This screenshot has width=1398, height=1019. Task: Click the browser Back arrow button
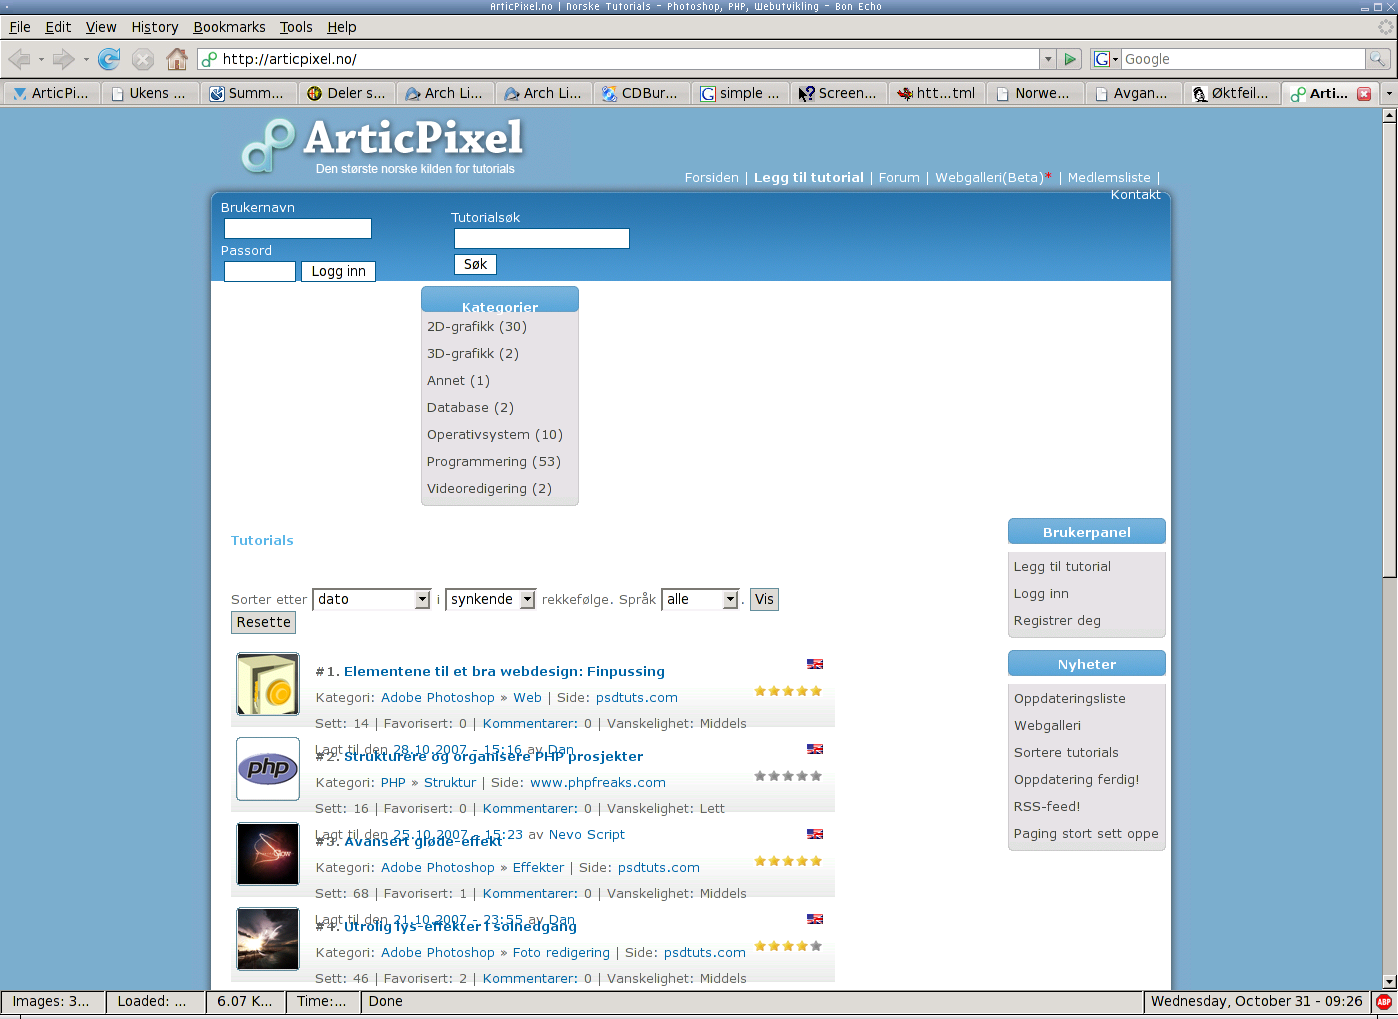tap(19, 59)
